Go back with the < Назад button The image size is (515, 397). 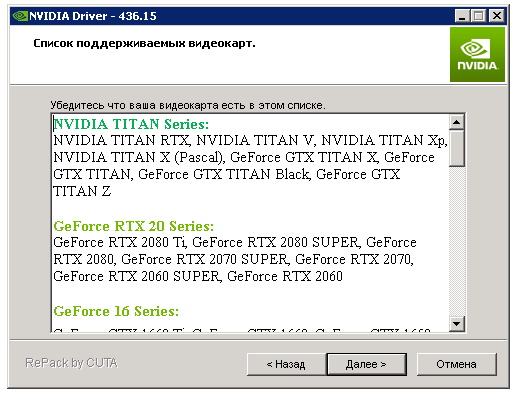(286, 364)
